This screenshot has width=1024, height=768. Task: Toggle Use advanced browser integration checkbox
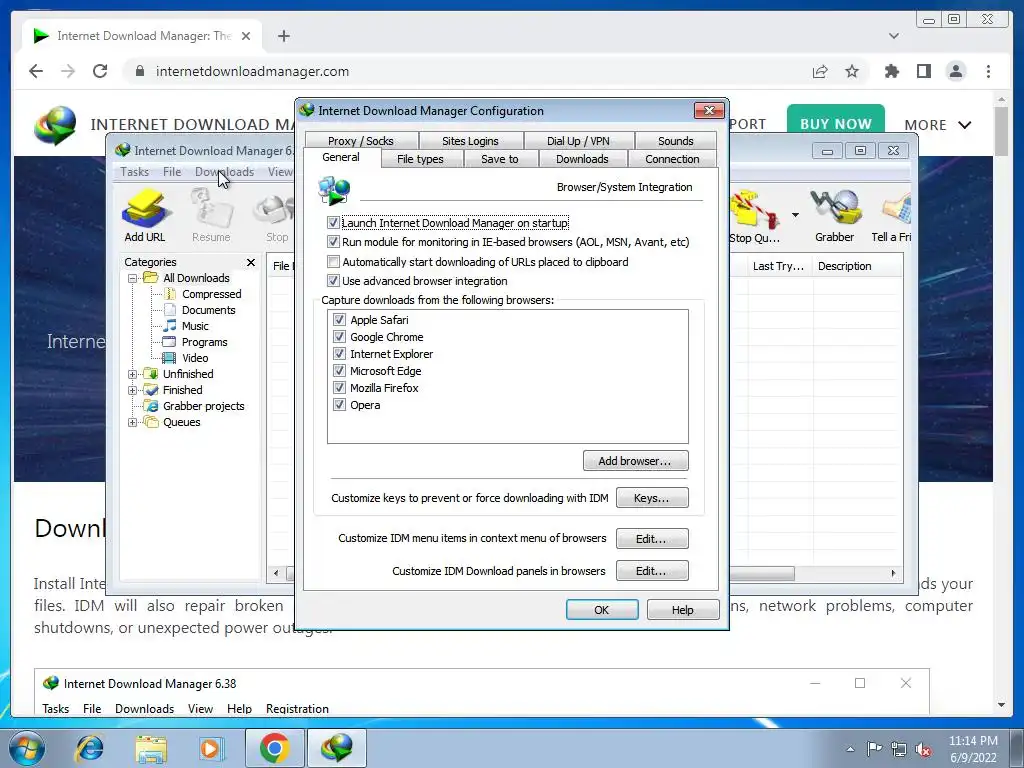(333, 281)
